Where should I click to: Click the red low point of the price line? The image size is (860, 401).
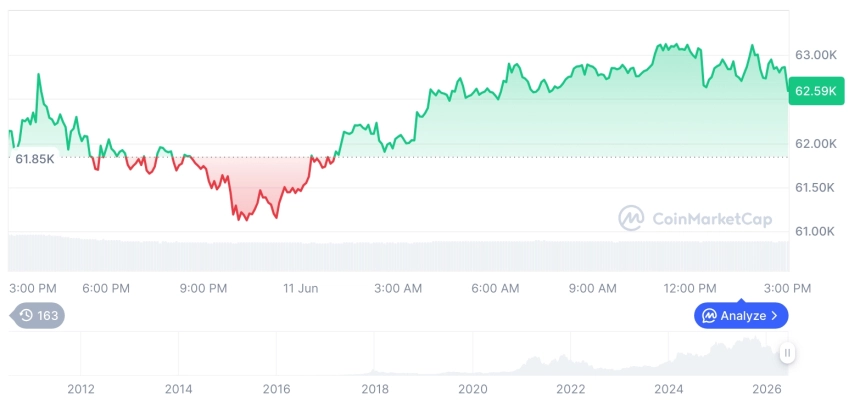coord(246,220)
